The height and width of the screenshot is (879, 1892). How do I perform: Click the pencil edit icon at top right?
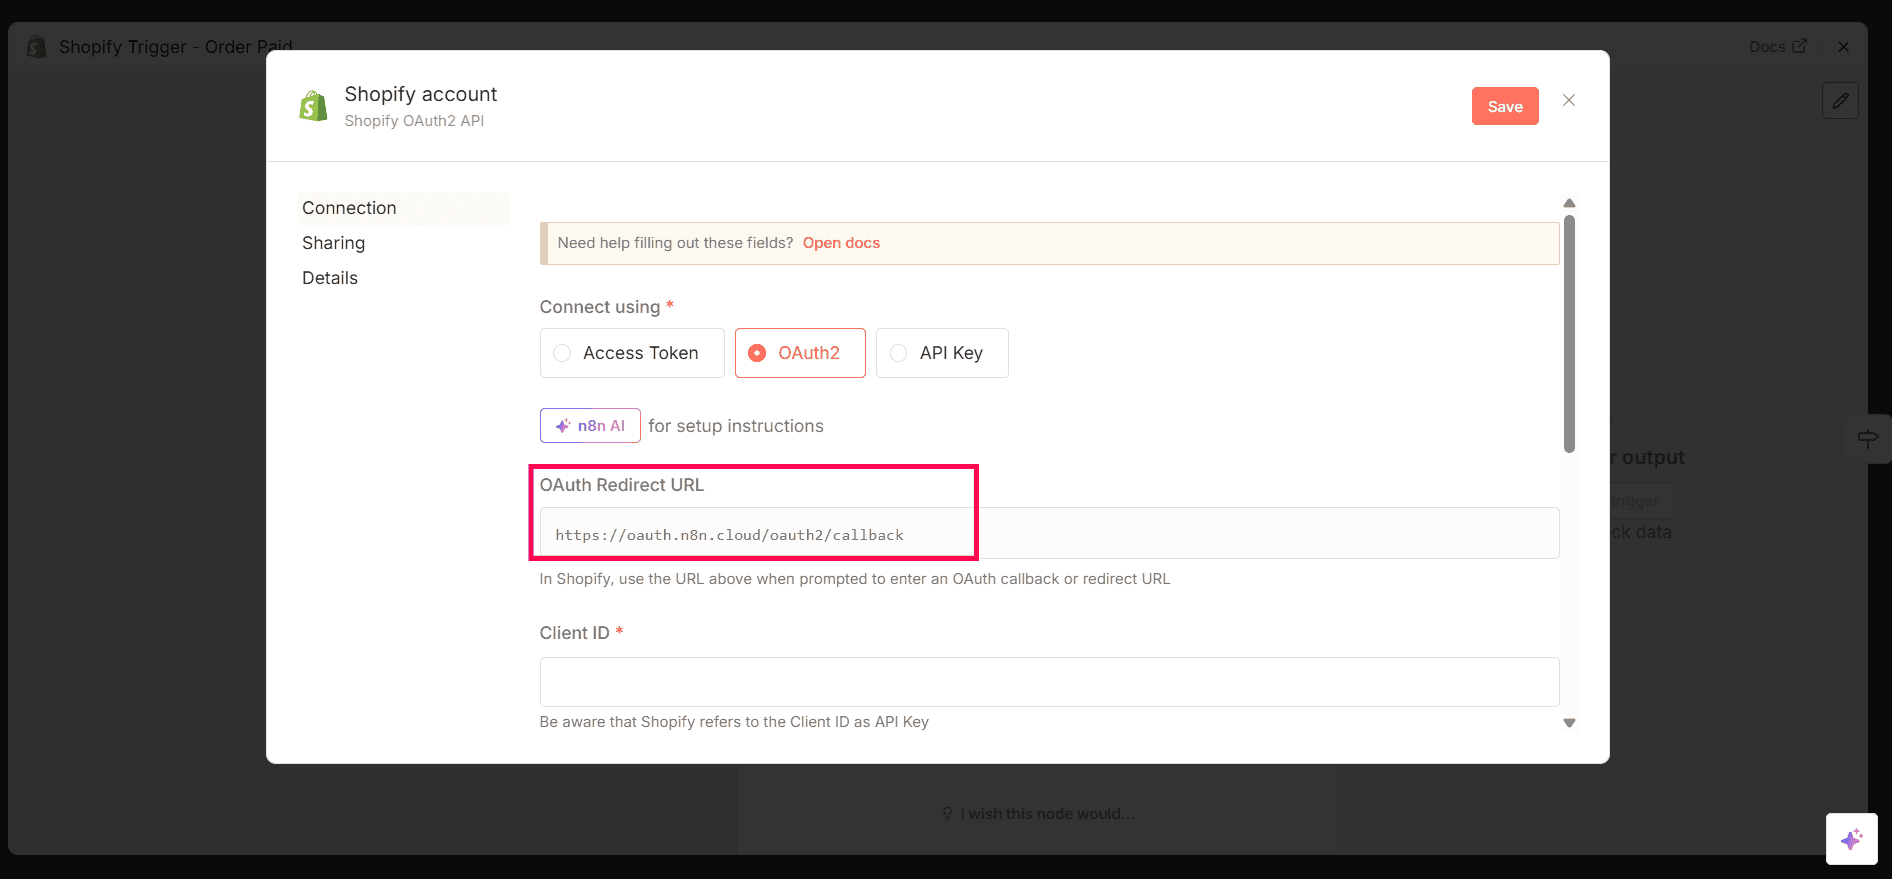[1839, 101]
